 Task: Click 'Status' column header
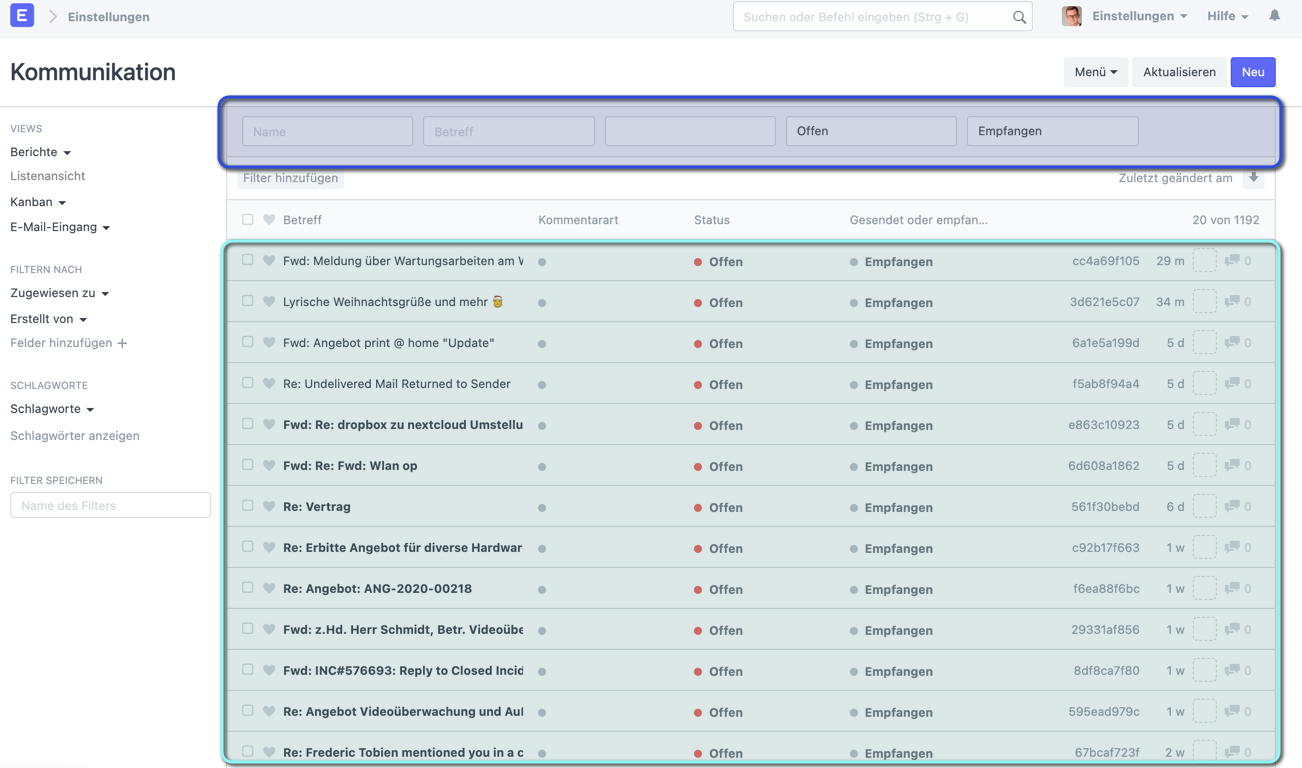pos(712,220)
